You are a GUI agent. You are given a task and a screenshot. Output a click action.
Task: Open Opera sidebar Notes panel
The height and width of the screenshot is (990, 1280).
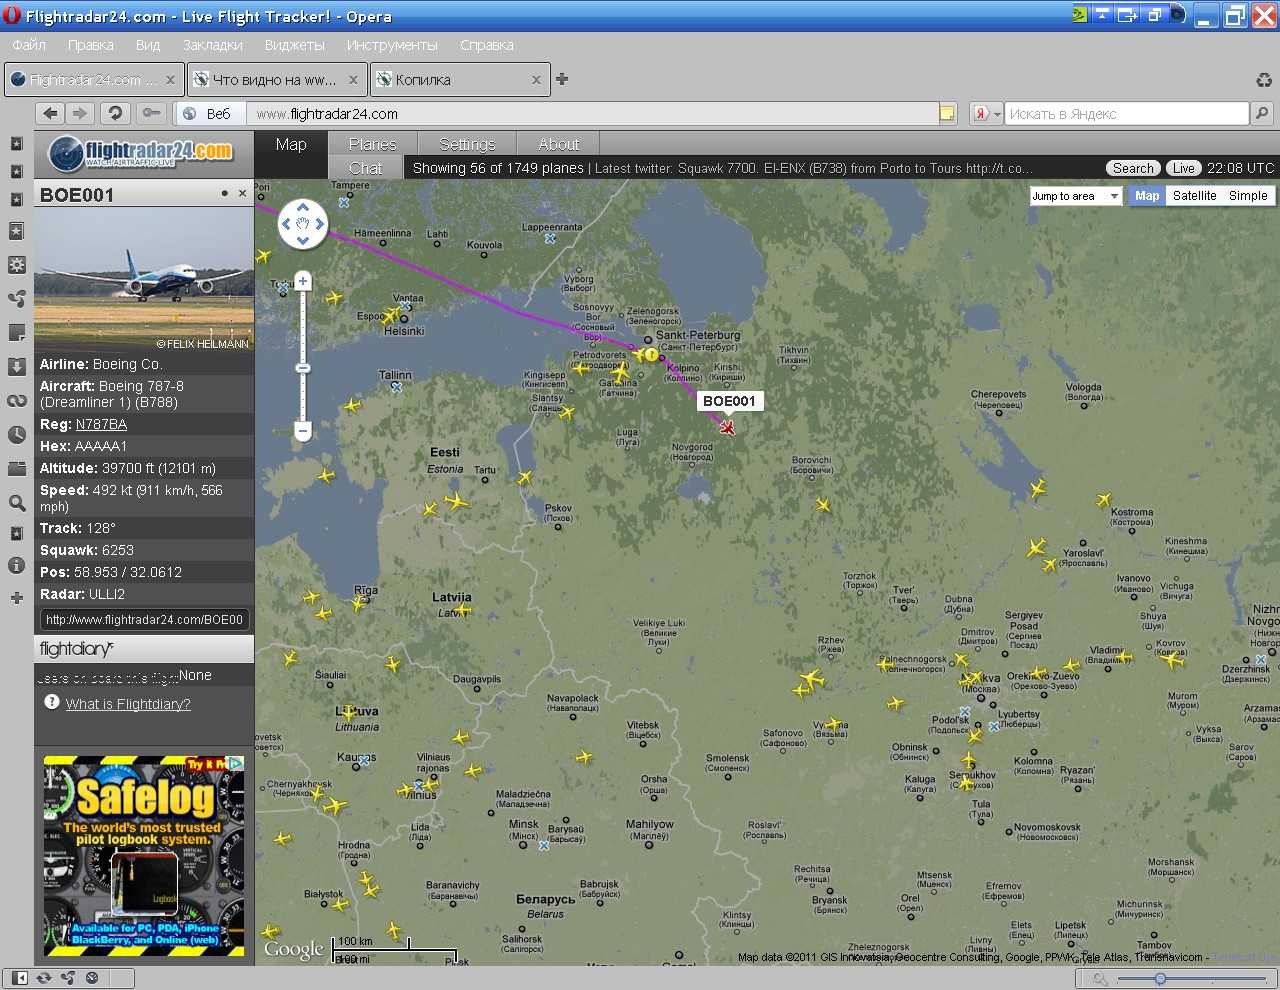(x=17, y=332)
